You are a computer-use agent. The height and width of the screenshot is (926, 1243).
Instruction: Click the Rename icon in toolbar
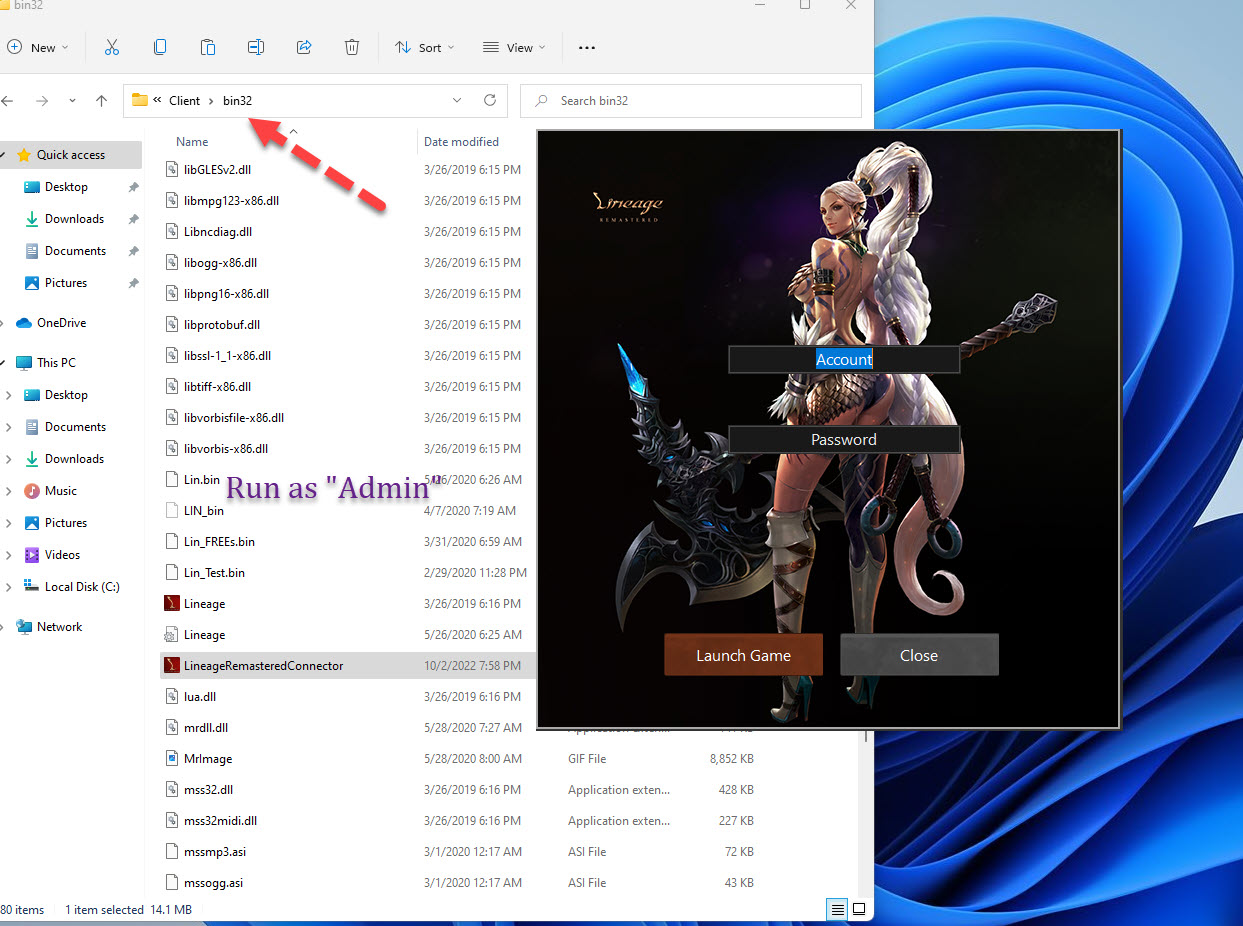256,47
